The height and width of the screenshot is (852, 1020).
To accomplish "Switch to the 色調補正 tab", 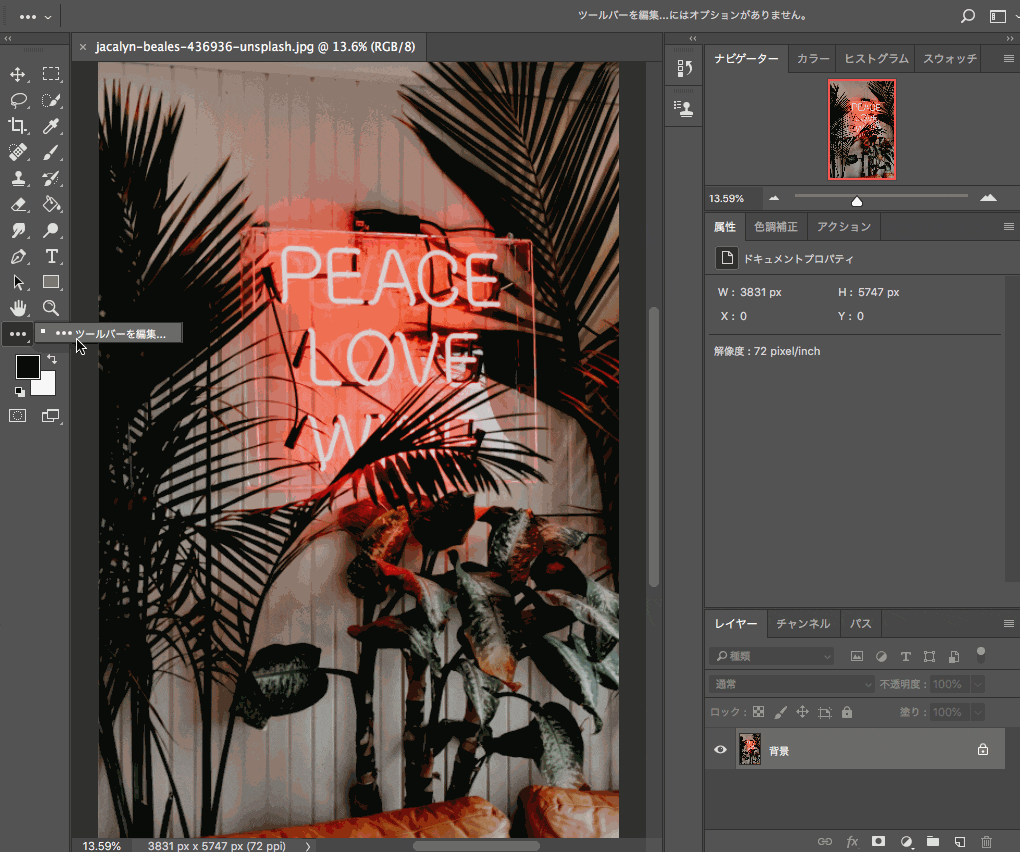I will click(775, 226).
